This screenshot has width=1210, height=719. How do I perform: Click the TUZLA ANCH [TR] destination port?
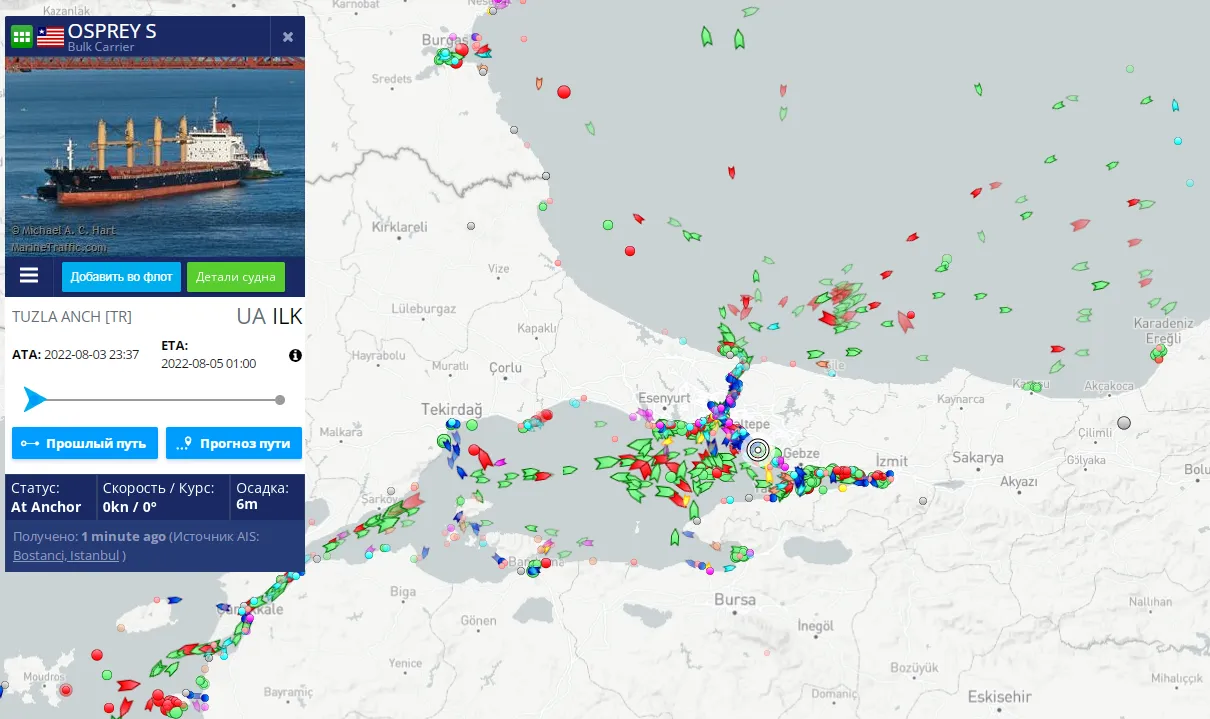tap(72, 317)
